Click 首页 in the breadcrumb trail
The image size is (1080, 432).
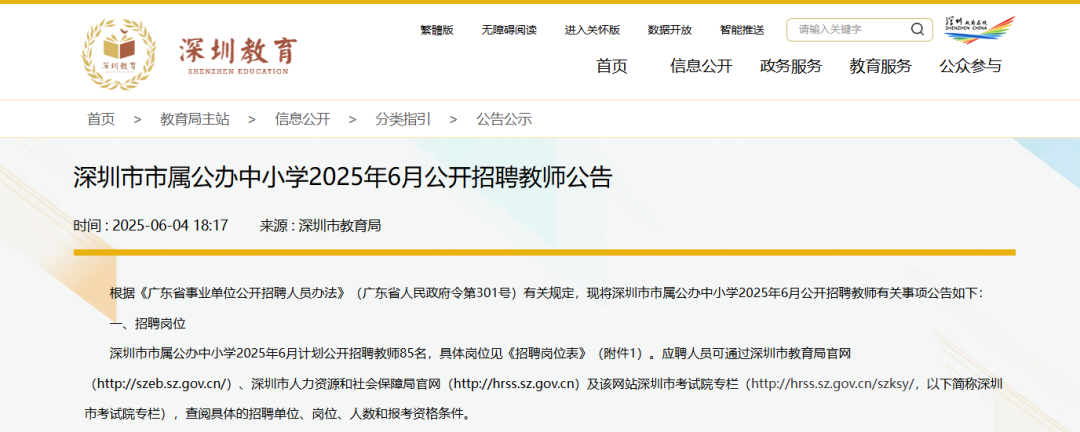(x=101, y=119)
